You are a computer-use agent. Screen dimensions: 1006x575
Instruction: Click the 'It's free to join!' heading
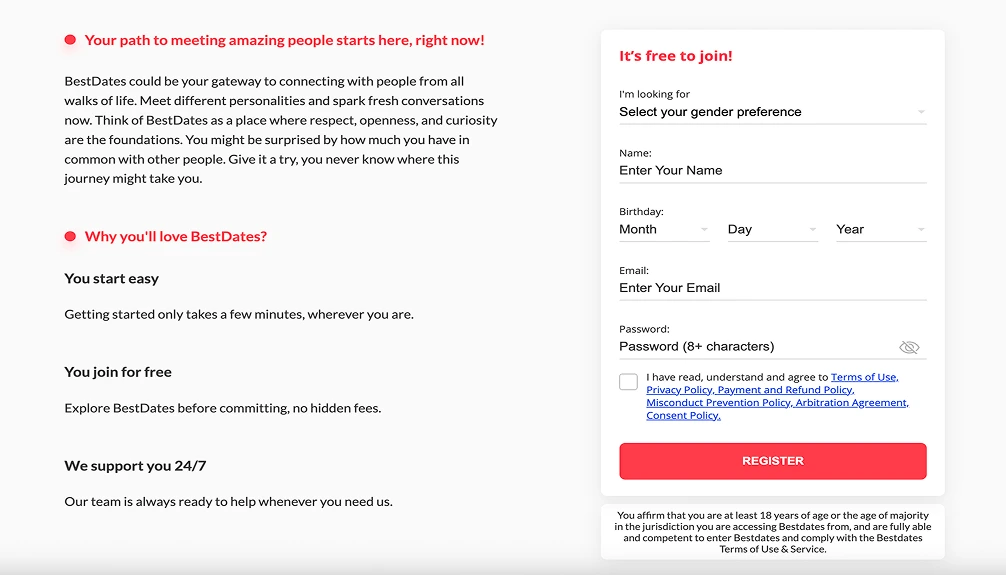coord(676,57)
